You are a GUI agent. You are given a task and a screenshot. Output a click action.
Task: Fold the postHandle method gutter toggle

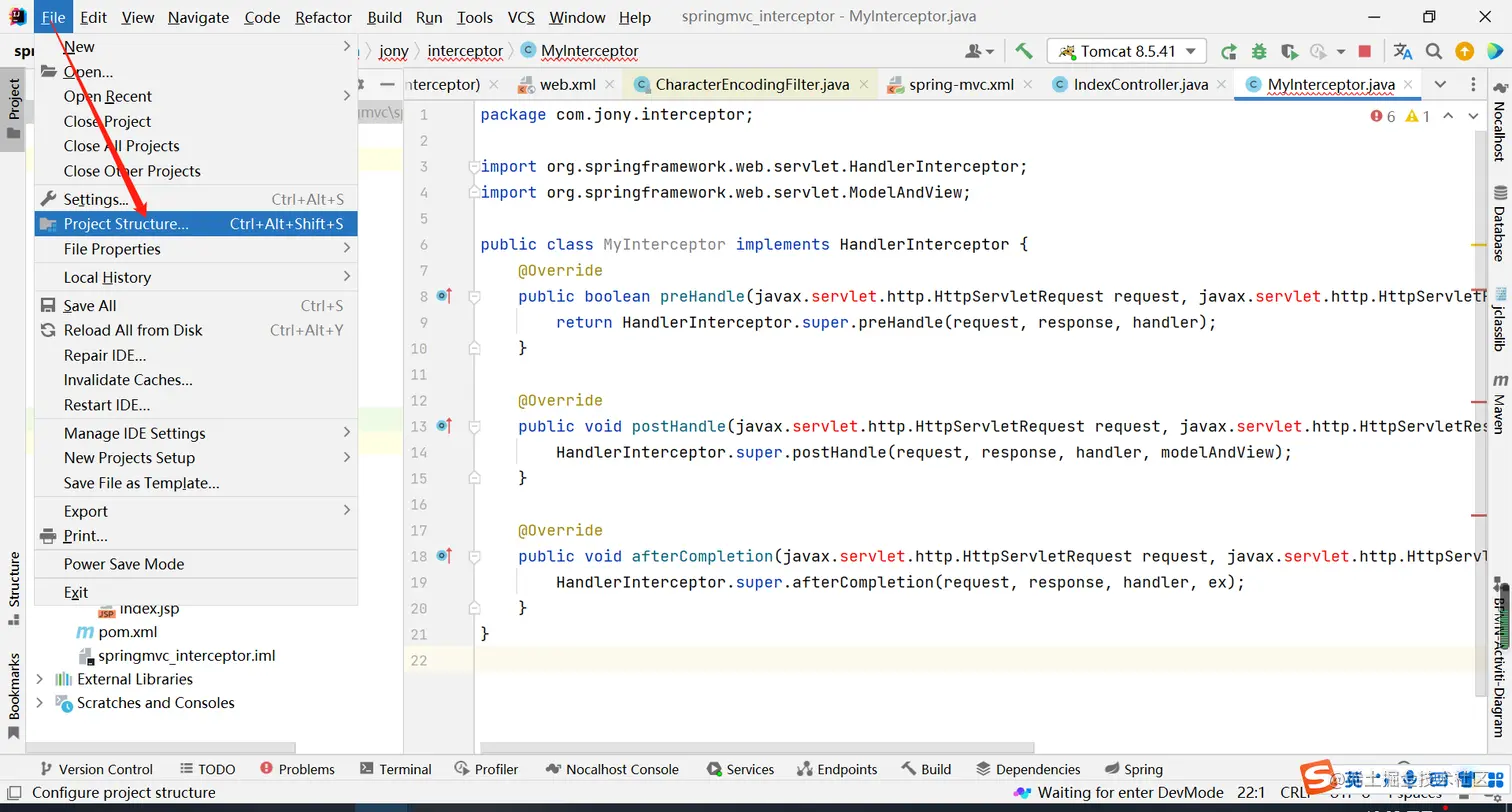tap(475, 426)
